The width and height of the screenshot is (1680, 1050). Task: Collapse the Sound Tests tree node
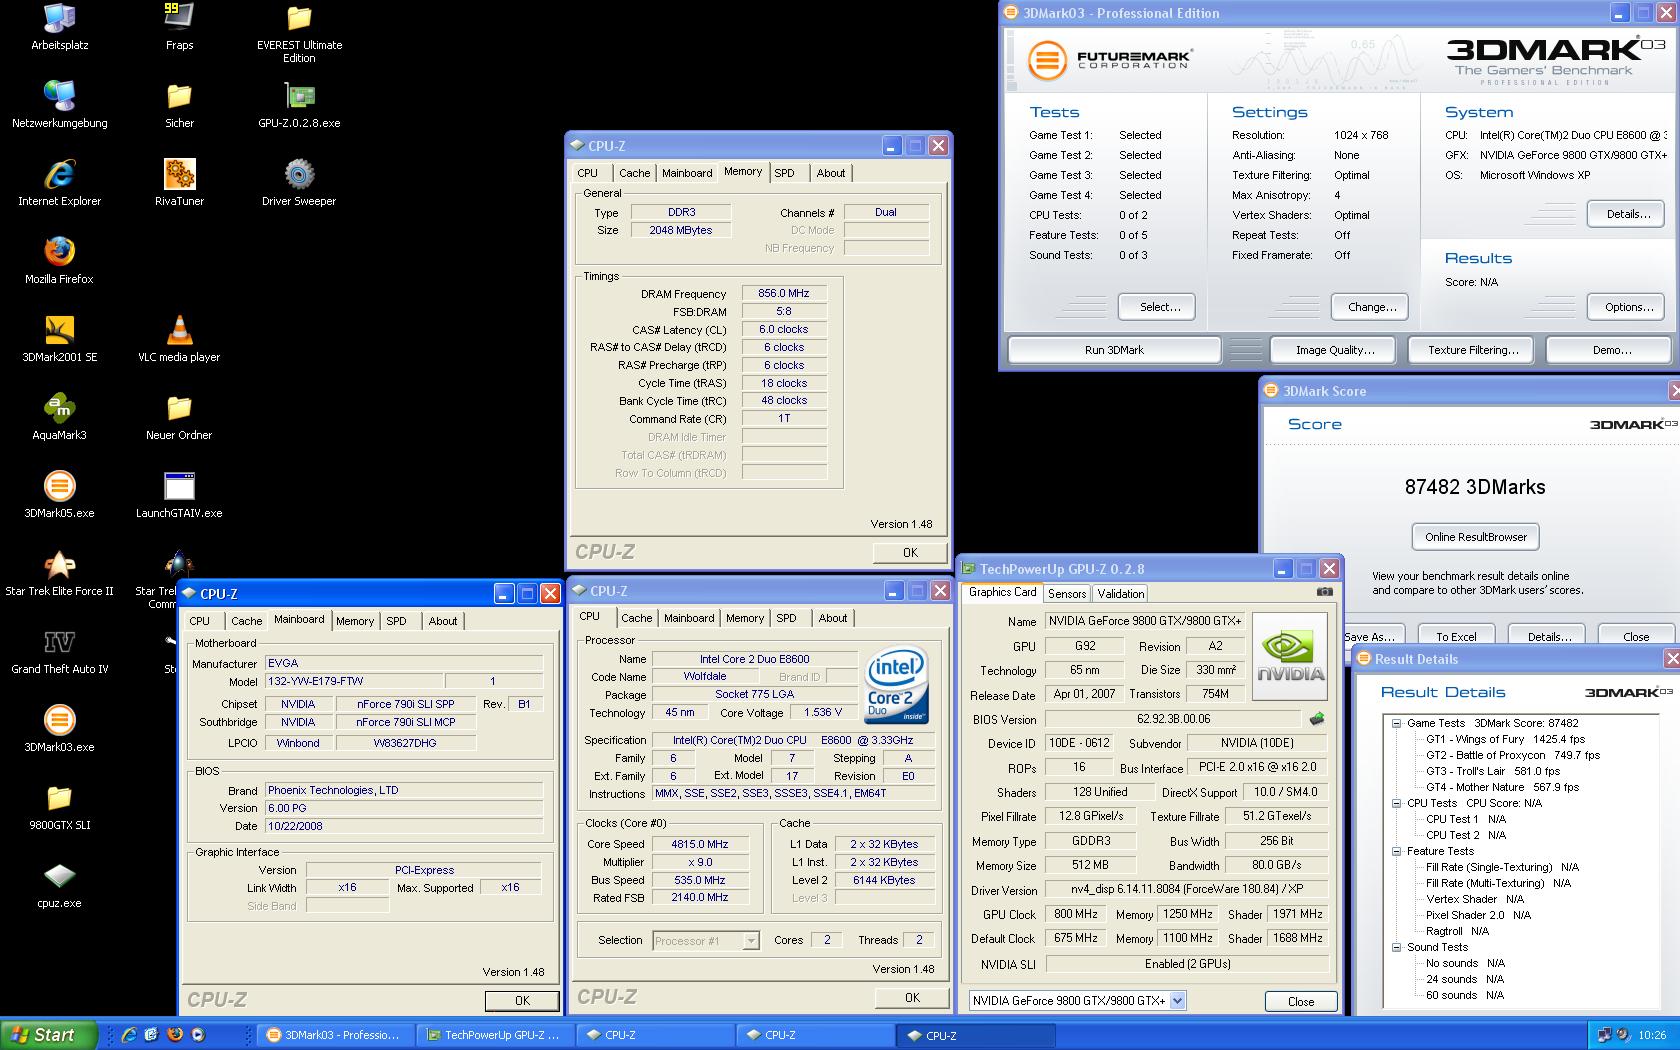(1396, 947)
